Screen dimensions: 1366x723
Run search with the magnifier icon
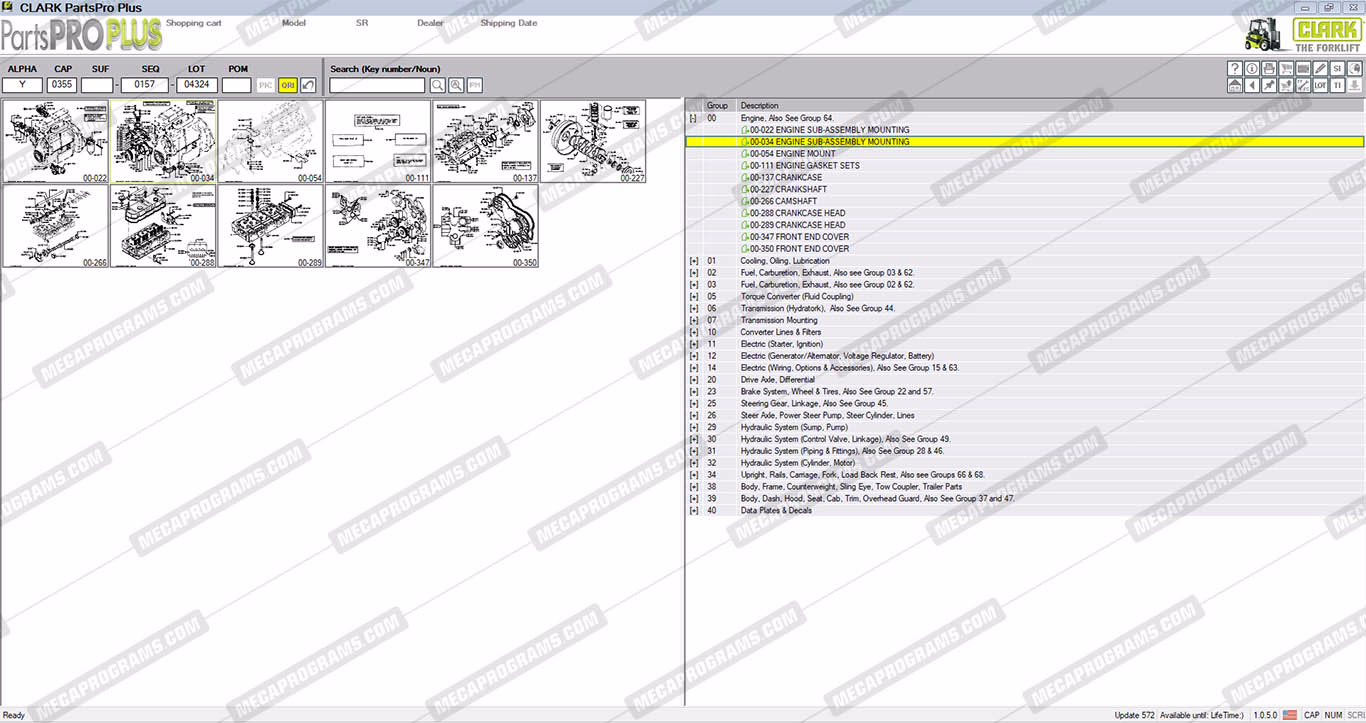click(x=438, y=85)
